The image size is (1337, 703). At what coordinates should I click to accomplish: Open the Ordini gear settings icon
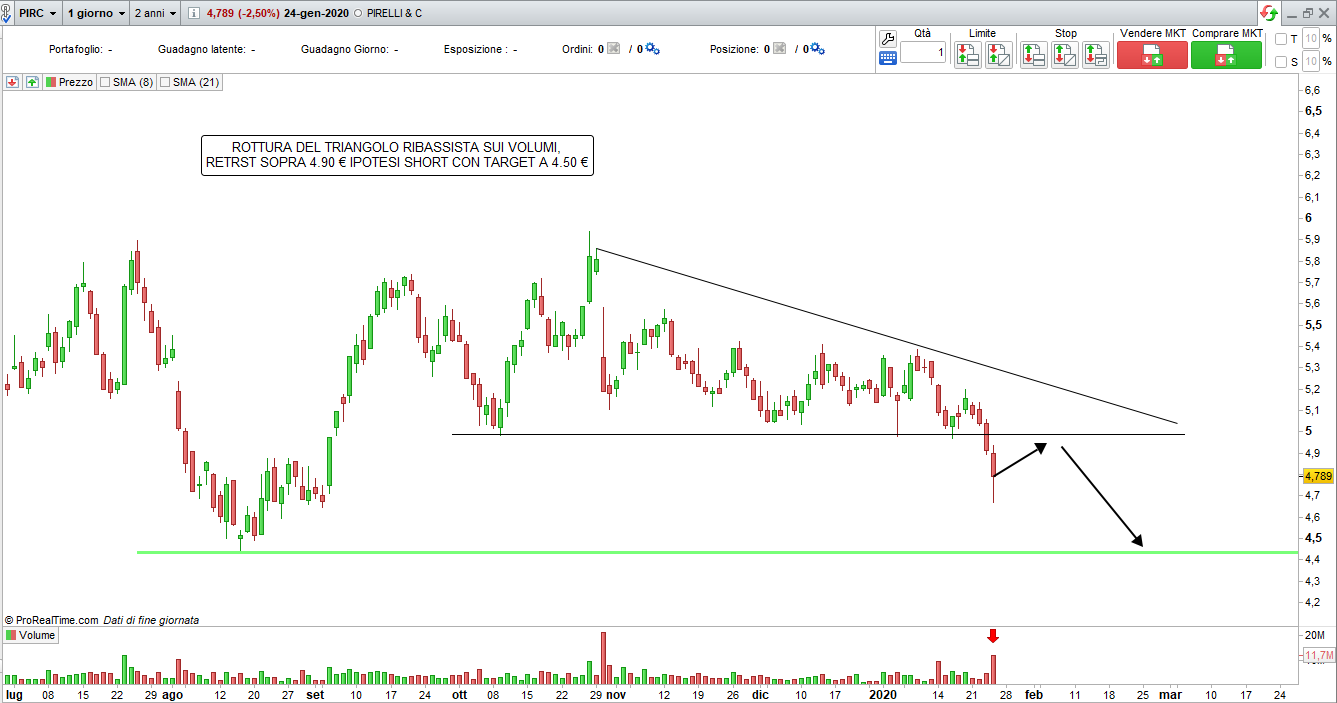[x=652, y=49]
